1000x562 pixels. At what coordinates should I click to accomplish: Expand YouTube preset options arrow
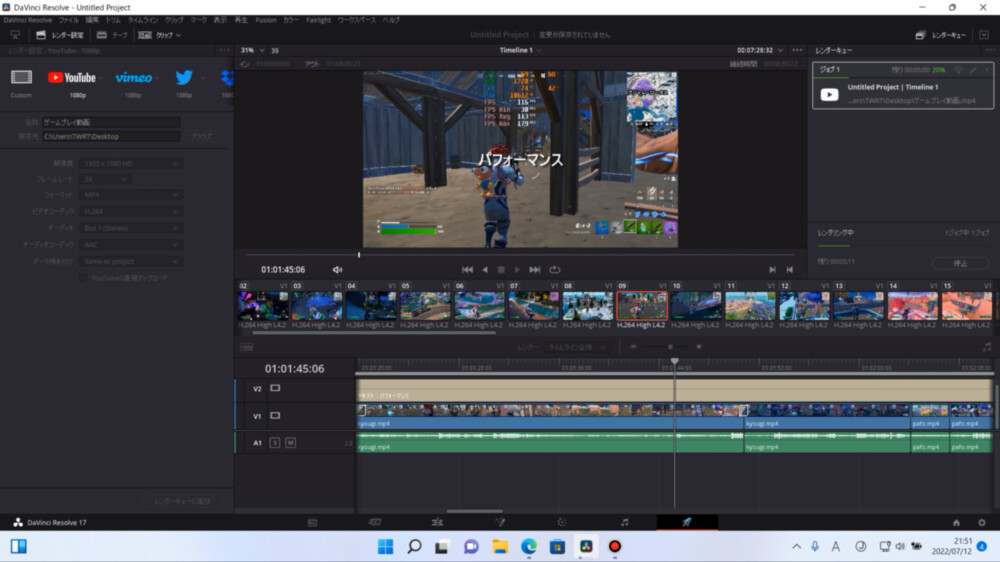coord(101,78)
